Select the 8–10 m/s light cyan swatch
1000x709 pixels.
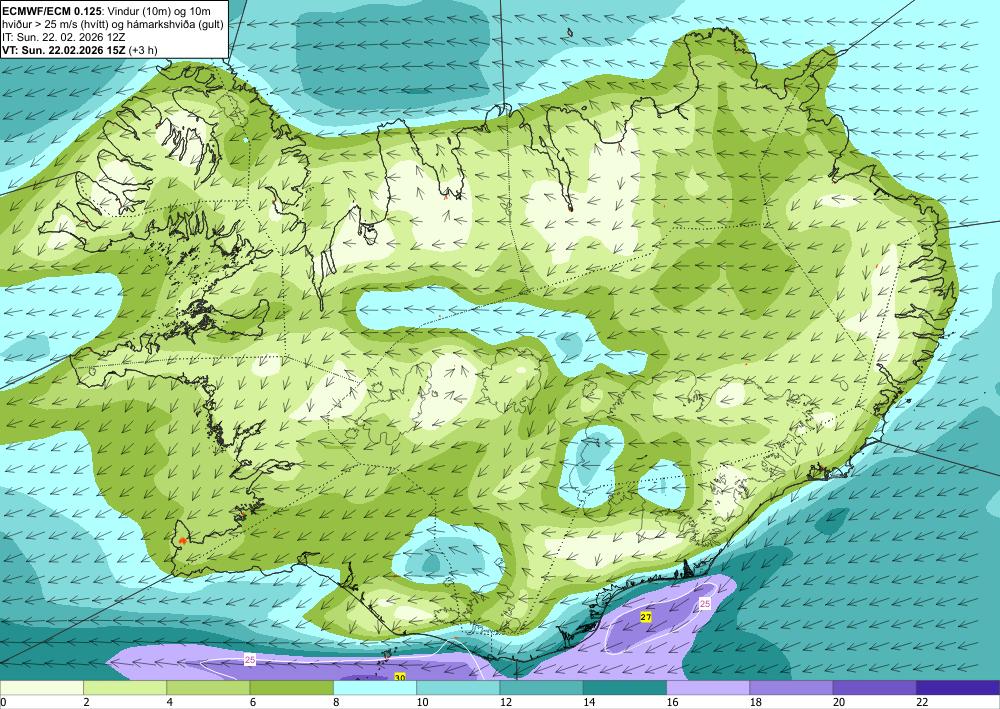(x=375, y=687)
